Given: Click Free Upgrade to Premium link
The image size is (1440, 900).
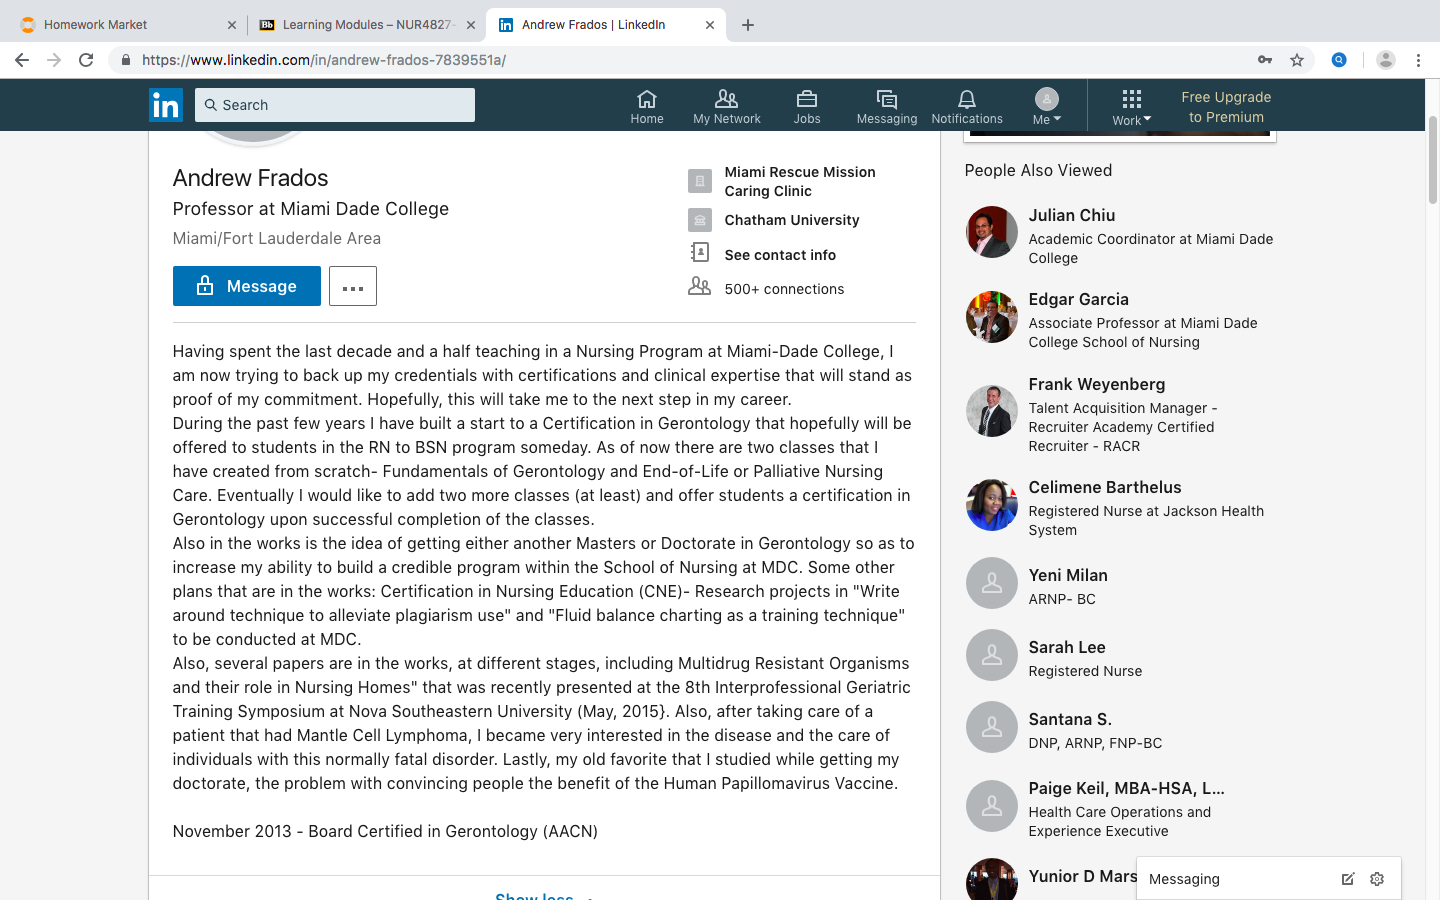Looking at the screenshot, I should point(1226,107).
